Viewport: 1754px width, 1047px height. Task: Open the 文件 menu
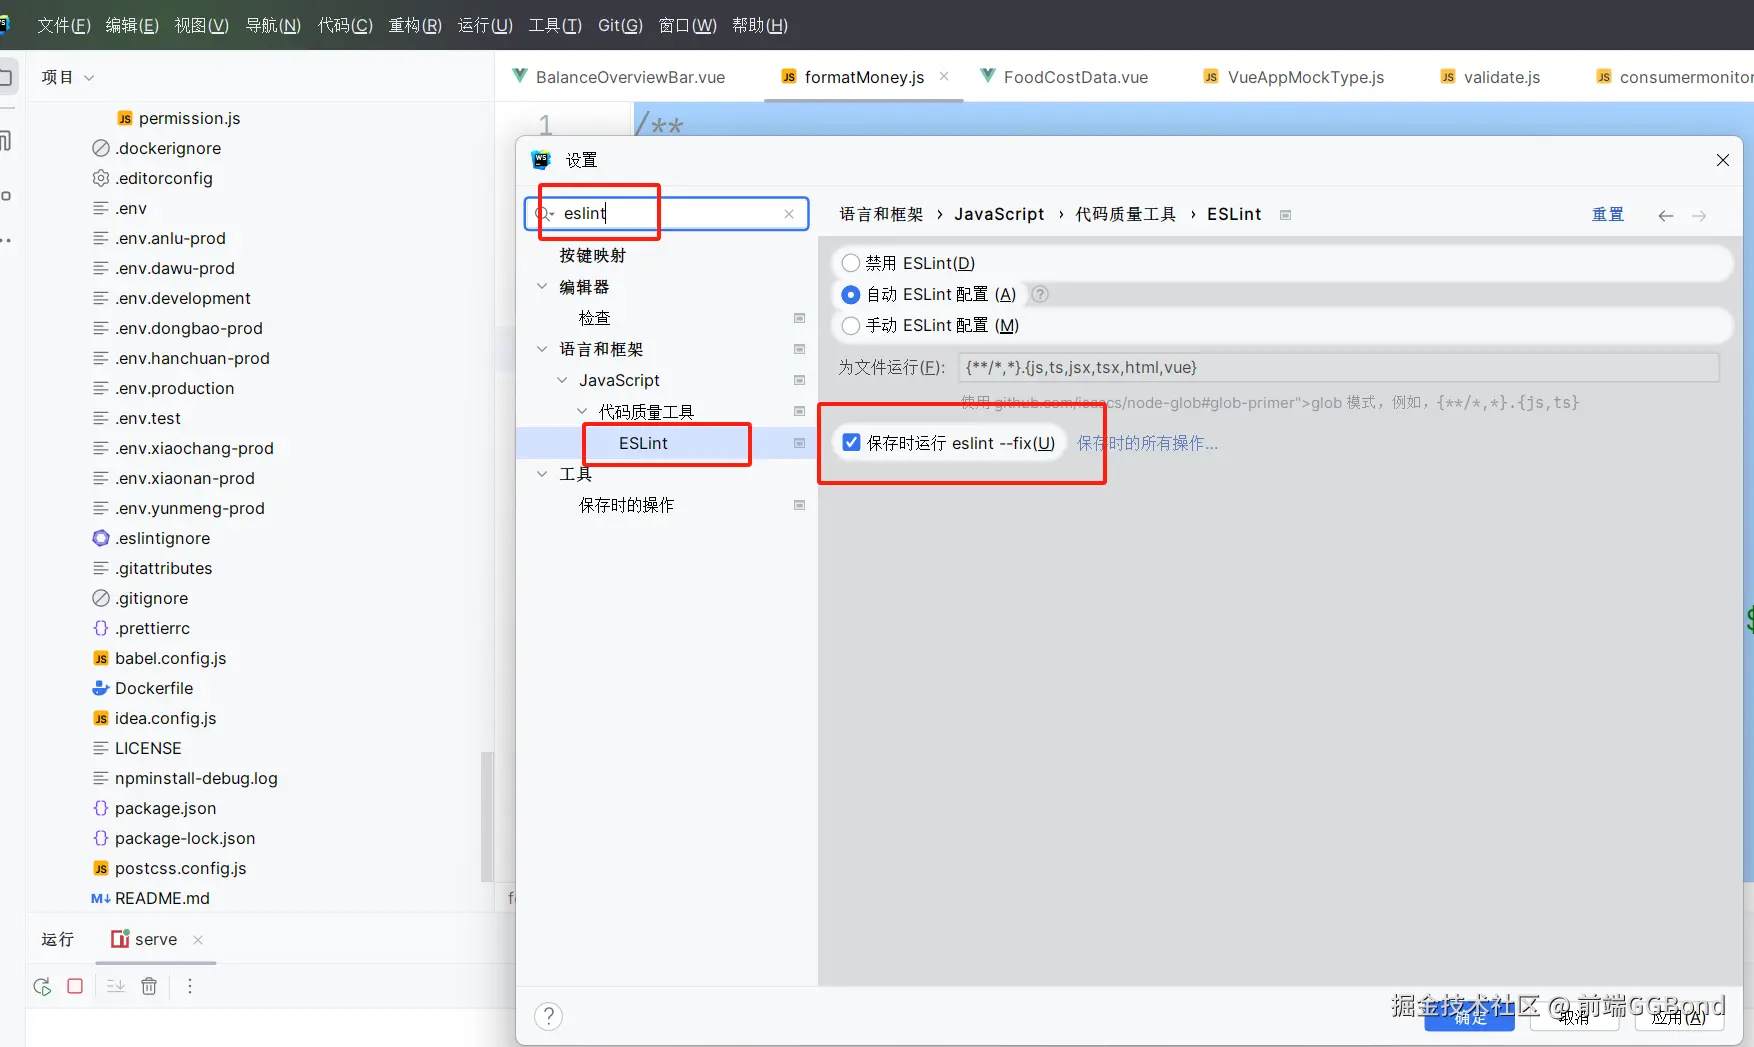click(x=64, y=25)
